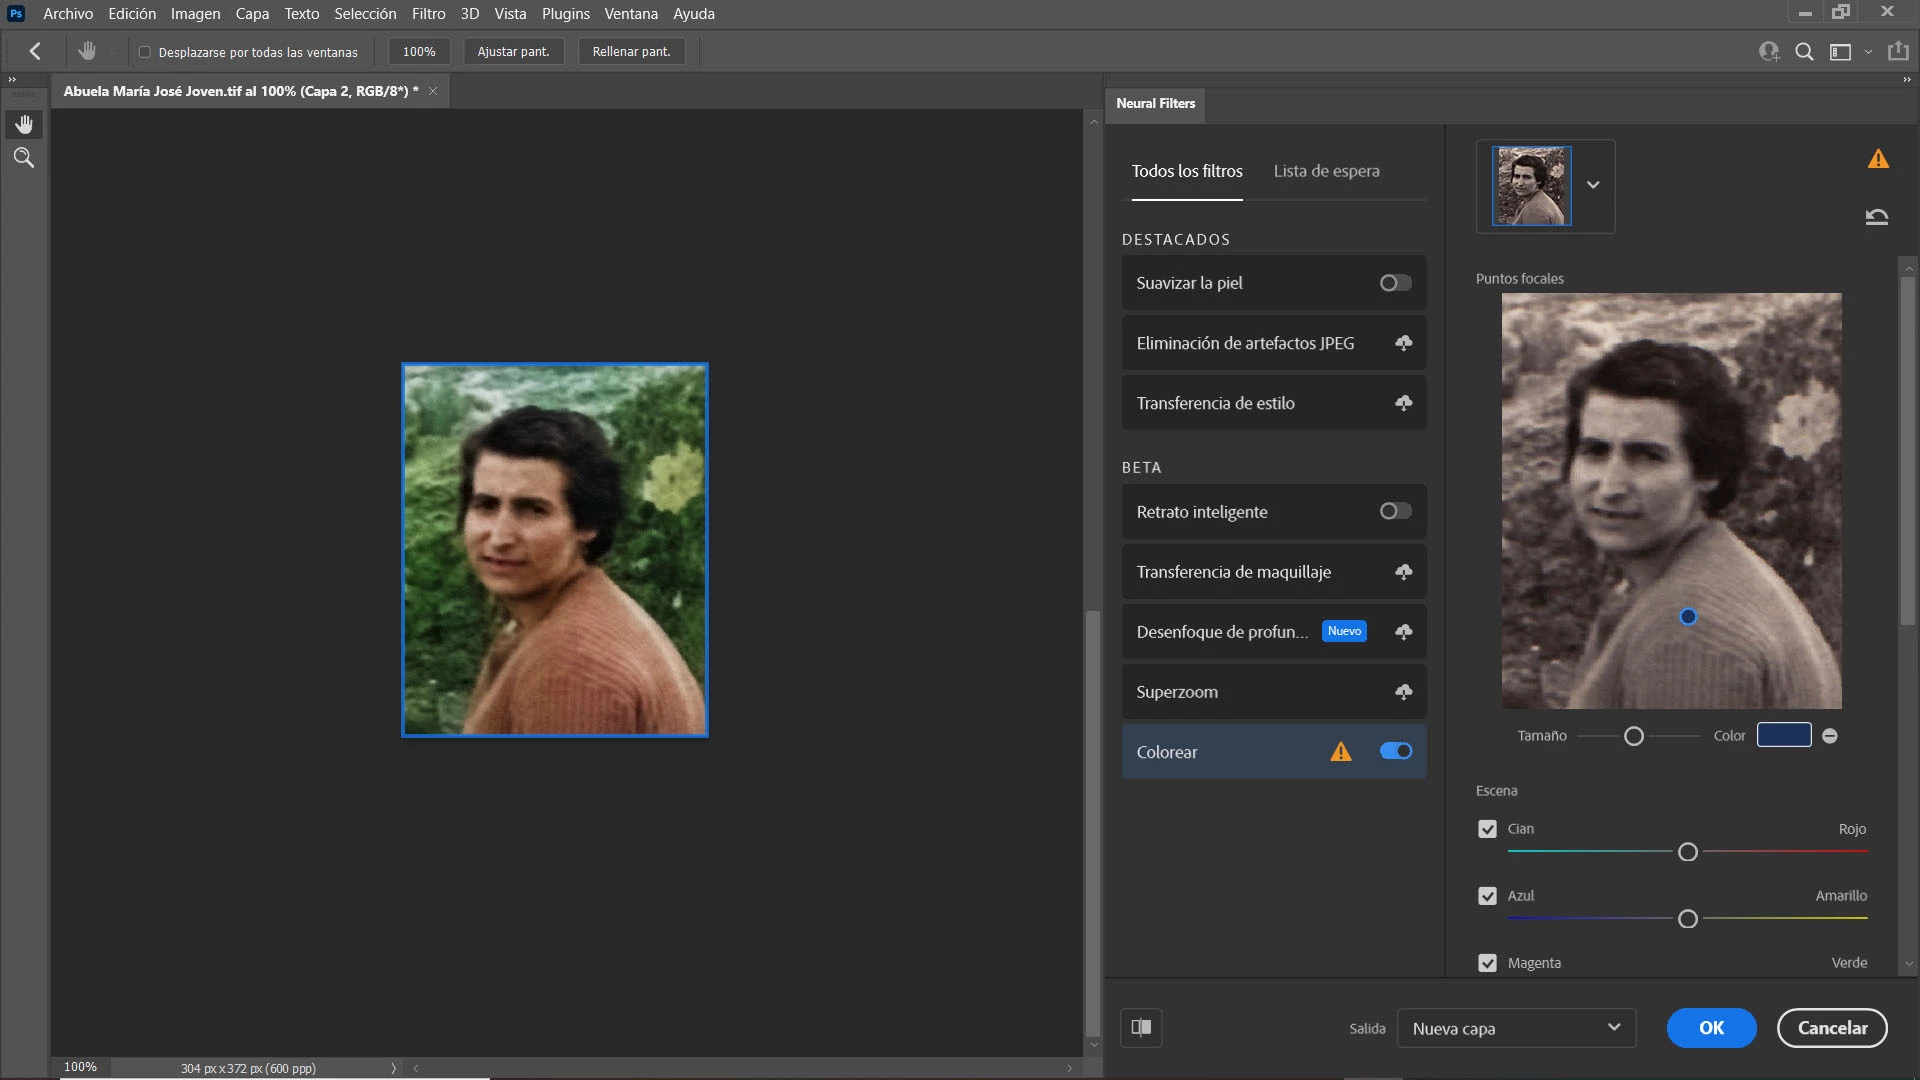Image resolution: width=1920 pixels, height=1080 pixels.
Task: Check Desplazarse por todas las ventanas
Action: point(145,52)
